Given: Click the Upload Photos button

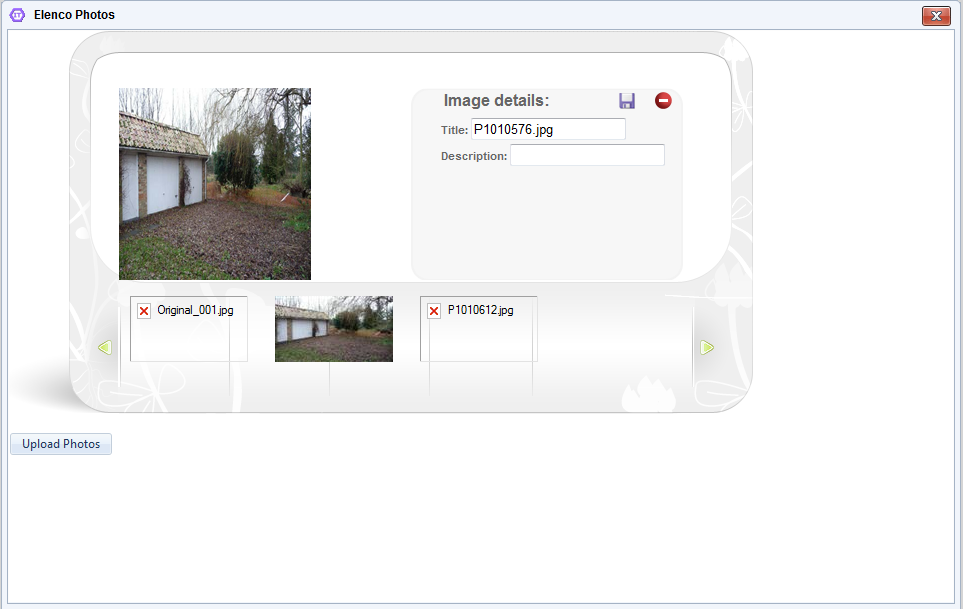Looking at the screenshot, I should [61, 444].
